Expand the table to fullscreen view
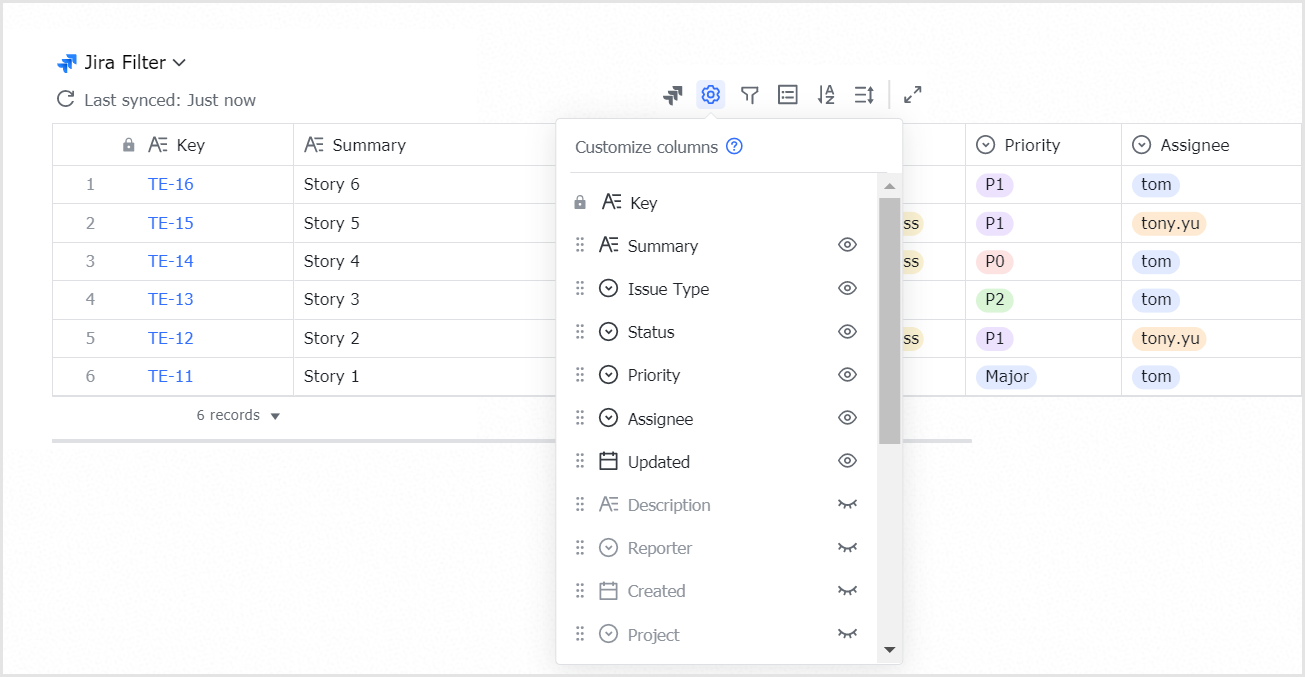This screenshot has height=677, width=1305. click(x=912, y=94)
